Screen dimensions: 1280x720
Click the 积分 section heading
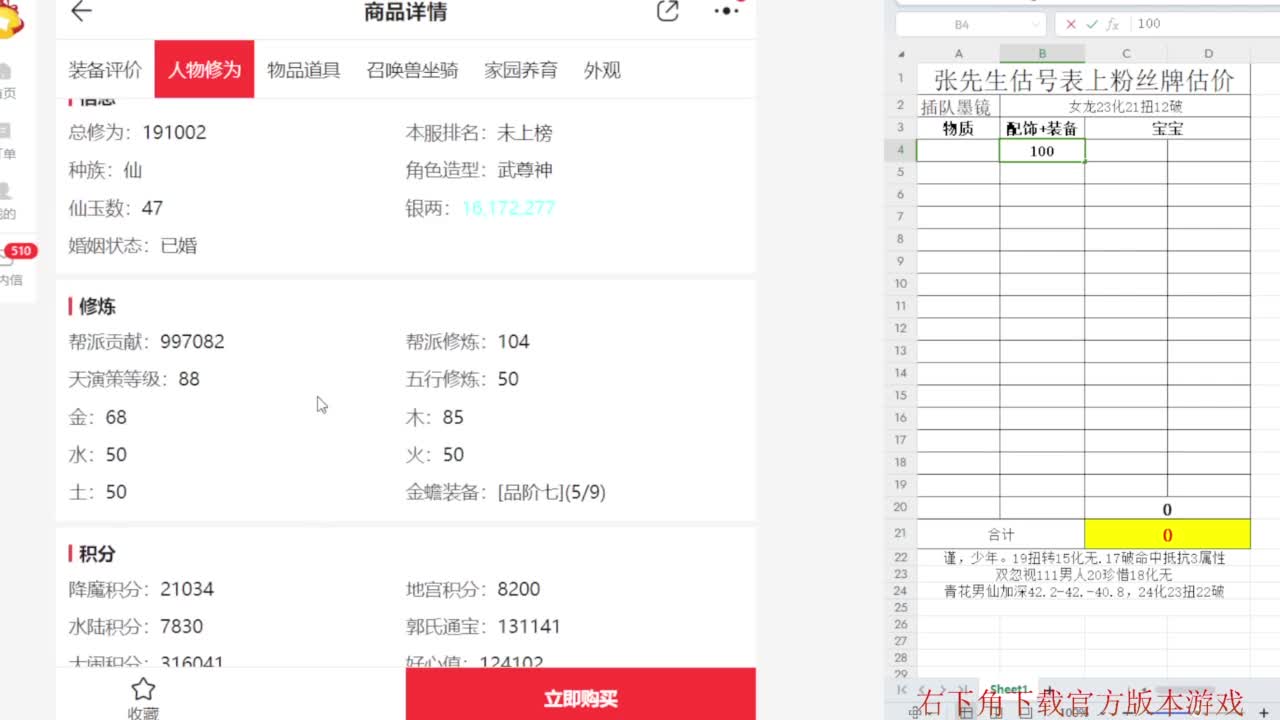pos(97,554)
